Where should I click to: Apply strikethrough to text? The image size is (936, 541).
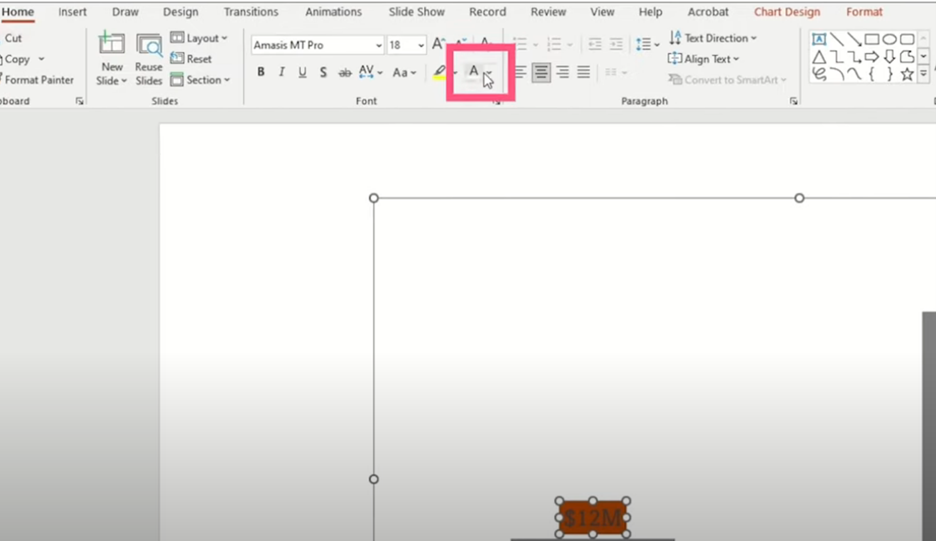pyautogui.click(x=345, y=72)
